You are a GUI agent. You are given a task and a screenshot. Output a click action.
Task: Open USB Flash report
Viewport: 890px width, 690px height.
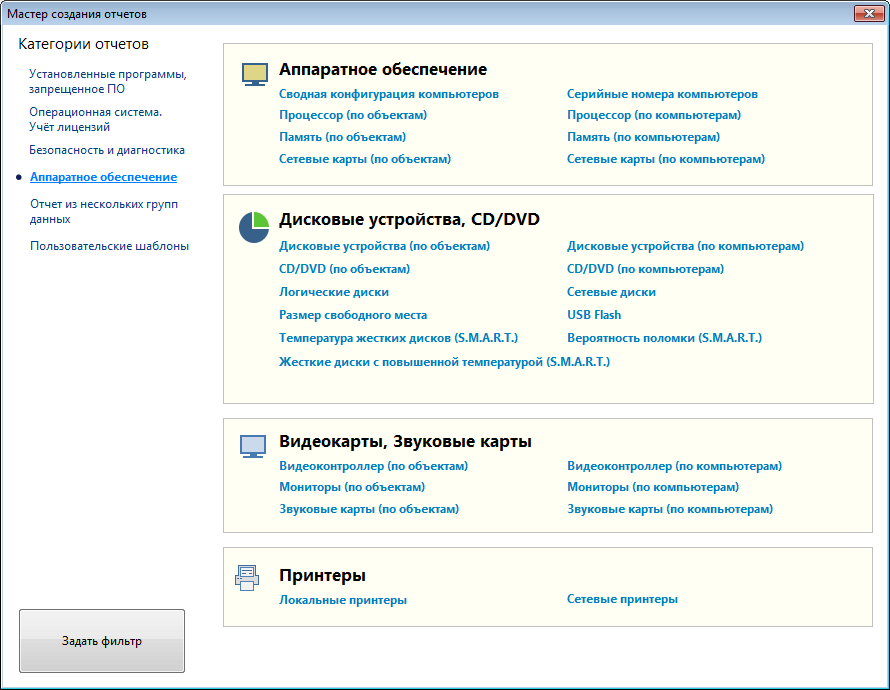(x=594, y=315)
